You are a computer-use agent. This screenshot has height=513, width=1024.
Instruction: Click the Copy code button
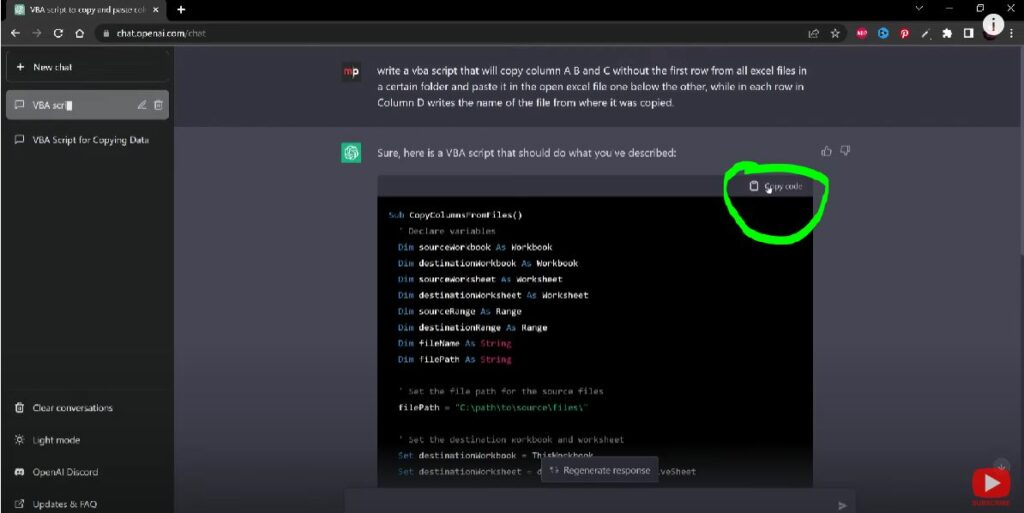[776, 187]
